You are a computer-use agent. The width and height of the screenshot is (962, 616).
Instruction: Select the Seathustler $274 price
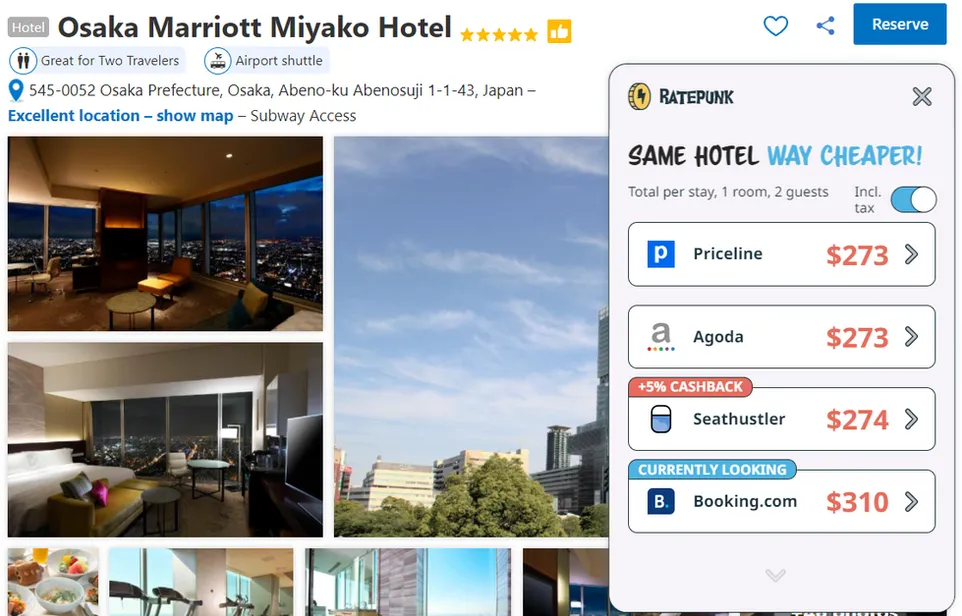click(857, 420)
